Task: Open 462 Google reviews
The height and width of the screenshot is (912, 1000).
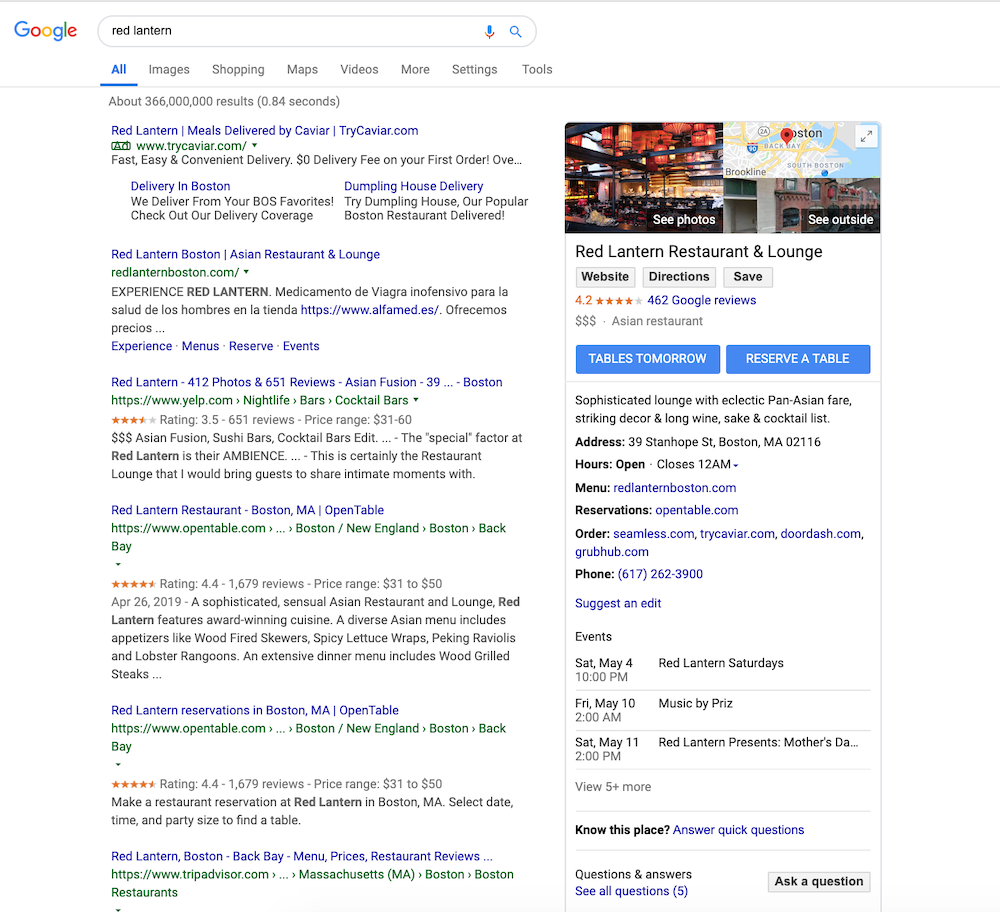Action: tap(702, 300)
